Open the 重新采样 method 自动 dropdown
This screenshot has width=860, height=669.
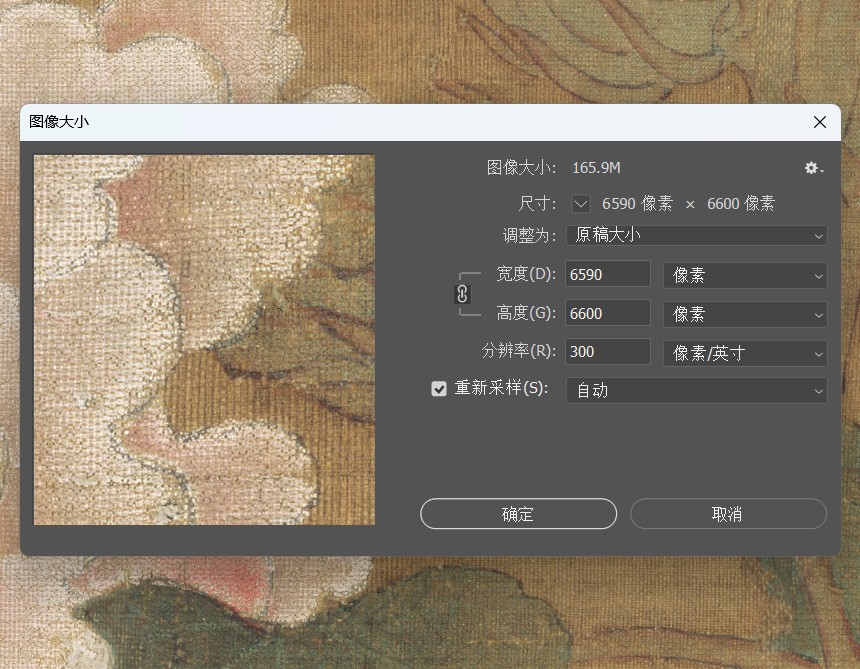click(697, 390)
